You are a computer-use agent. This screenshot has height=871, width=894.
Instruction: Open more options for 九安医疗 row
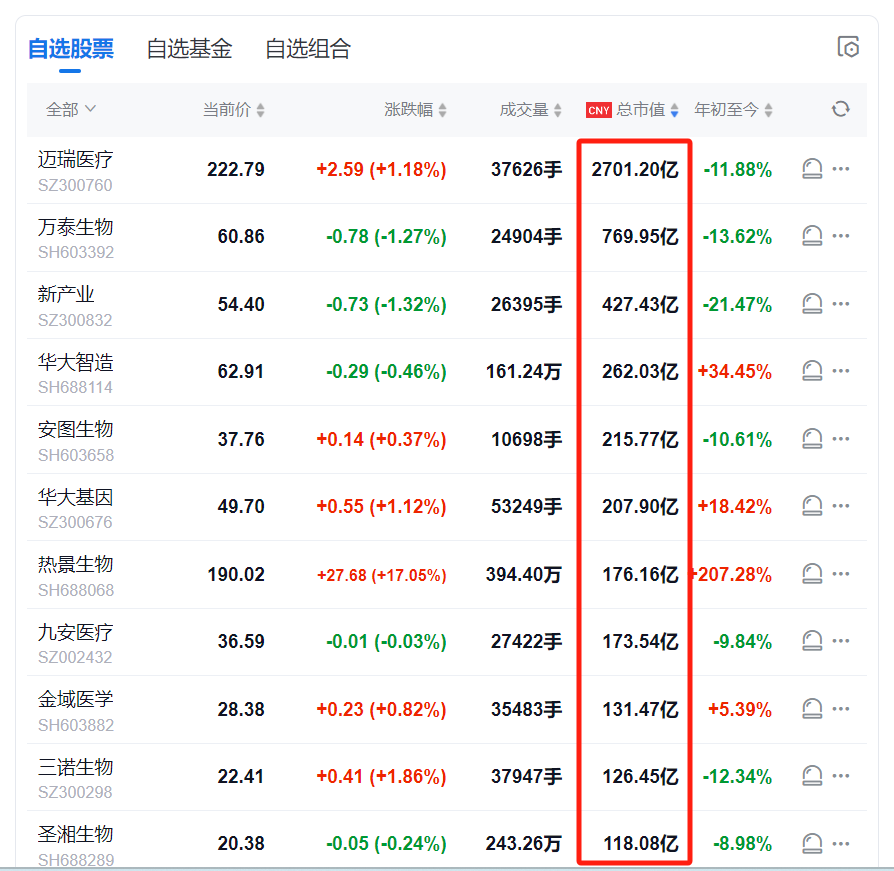point(841,641)
